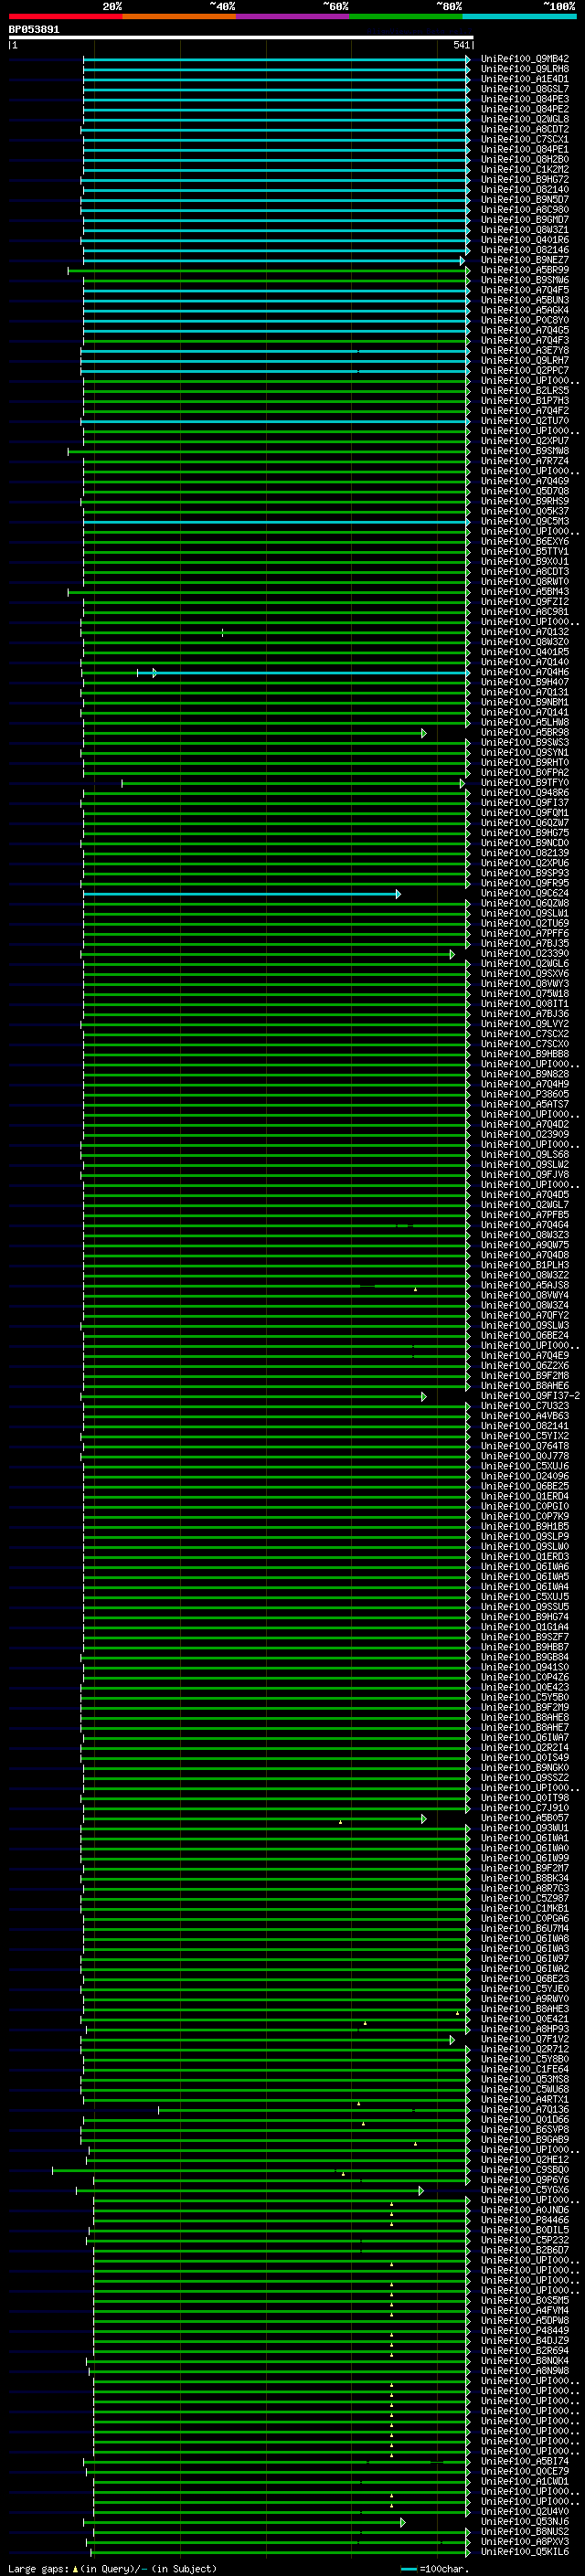Open hit UniRef100_C5YGX6
Viewport: 585px width, 2576px height.
[x=524, y=2190]
